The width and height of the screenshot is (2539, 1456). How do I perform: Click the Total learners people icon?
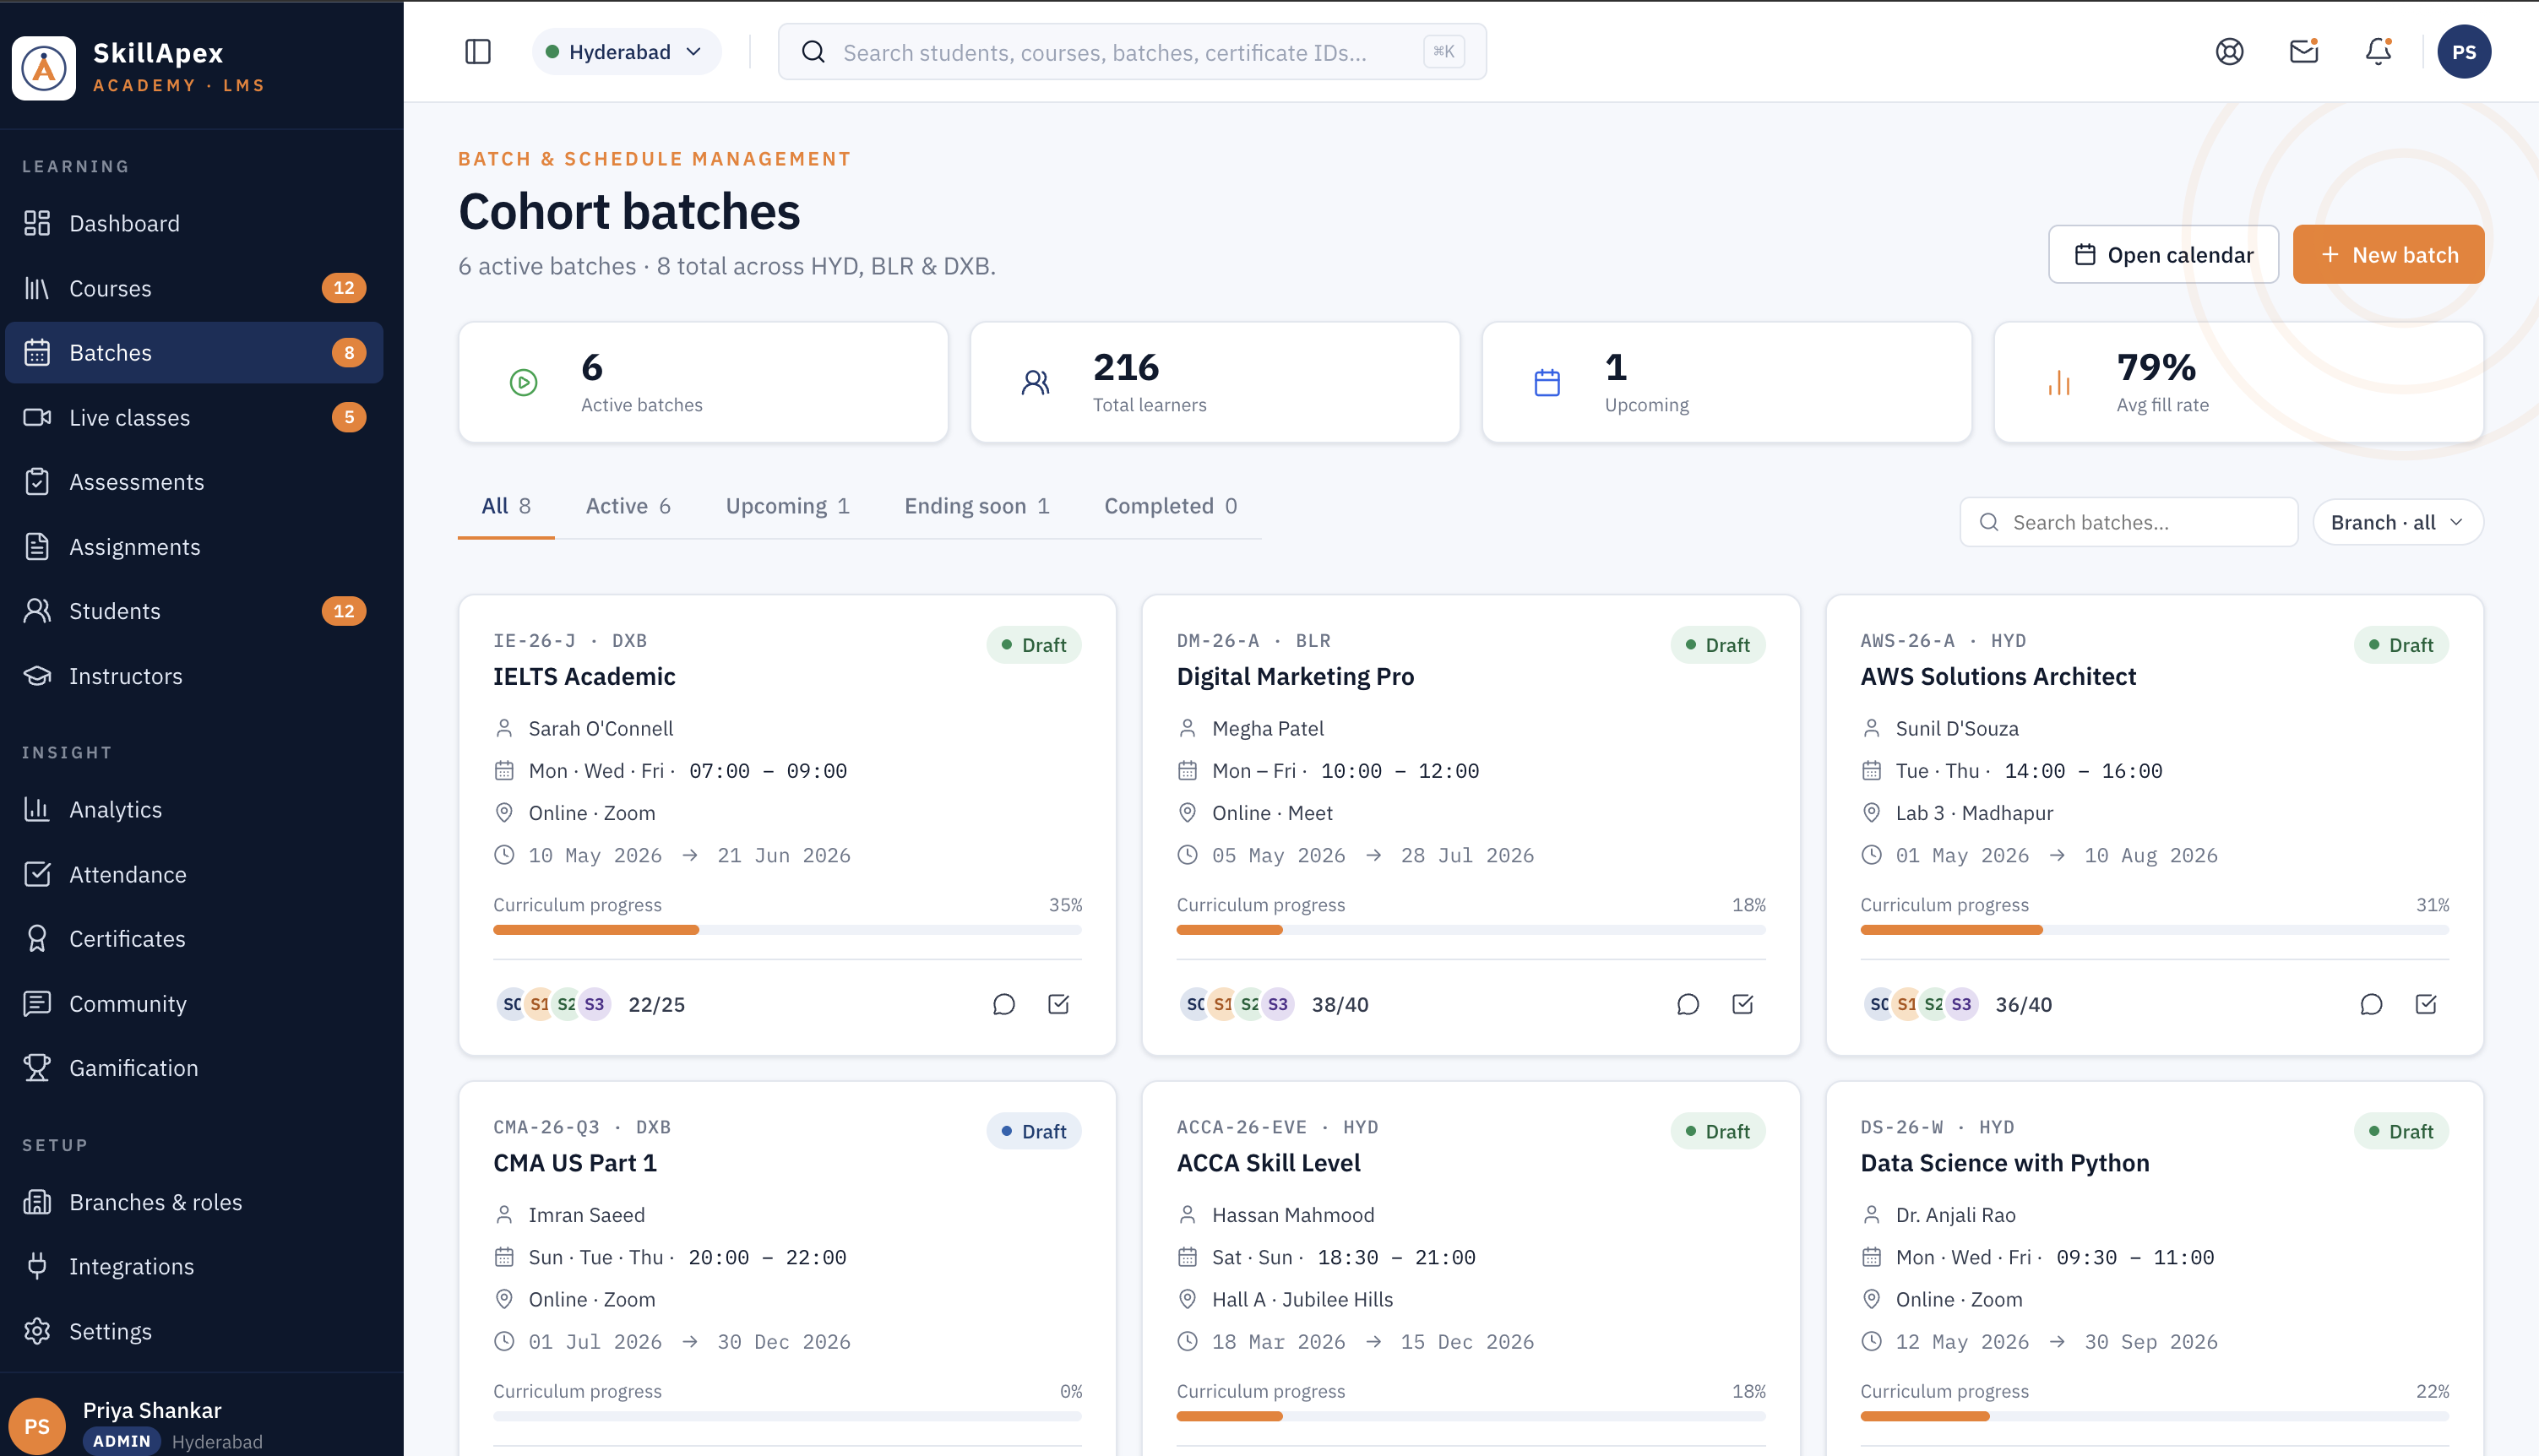click(x=1035, y=382)
